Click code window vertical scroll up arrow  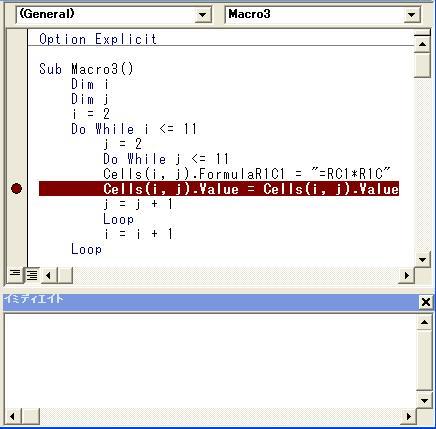pos(423,44)
